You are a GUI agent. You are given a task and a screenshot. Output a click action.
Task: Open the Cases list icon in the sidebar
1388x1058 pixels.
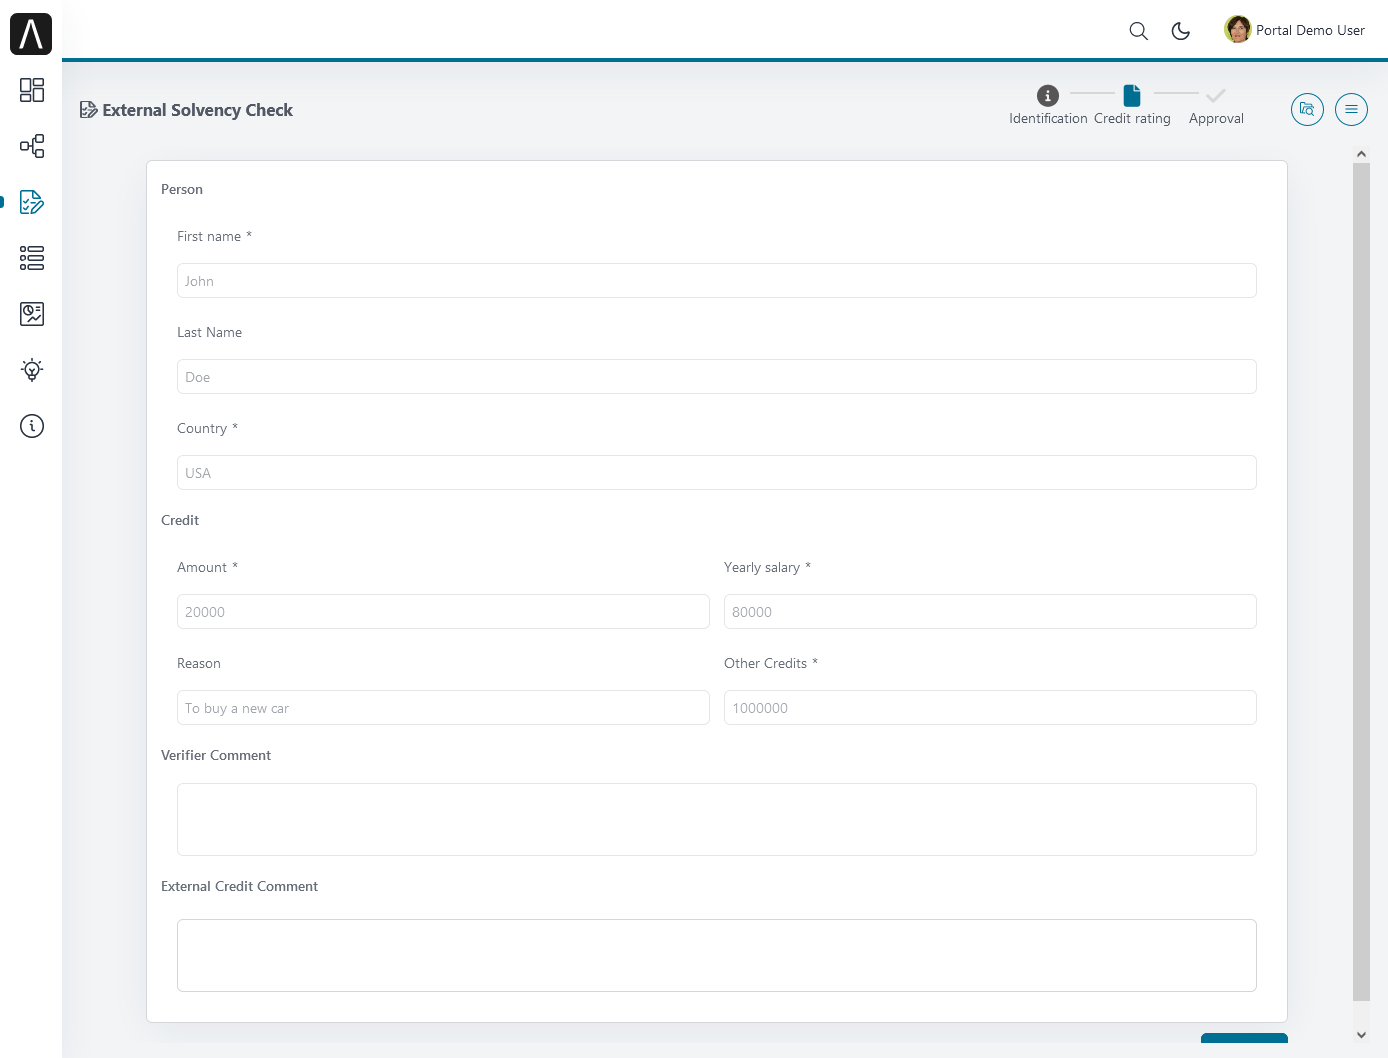32,258
